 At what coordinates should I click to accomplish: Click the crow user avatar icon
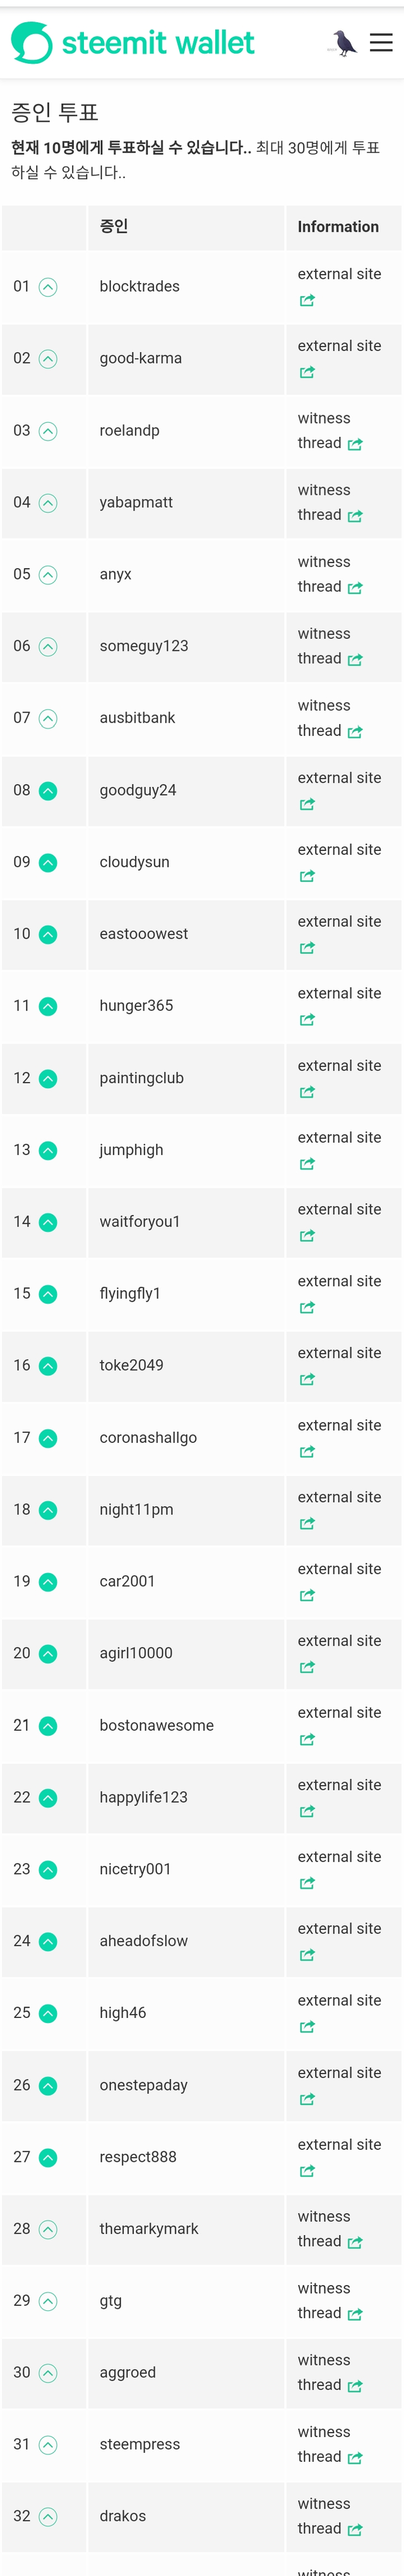click(343, 43)
